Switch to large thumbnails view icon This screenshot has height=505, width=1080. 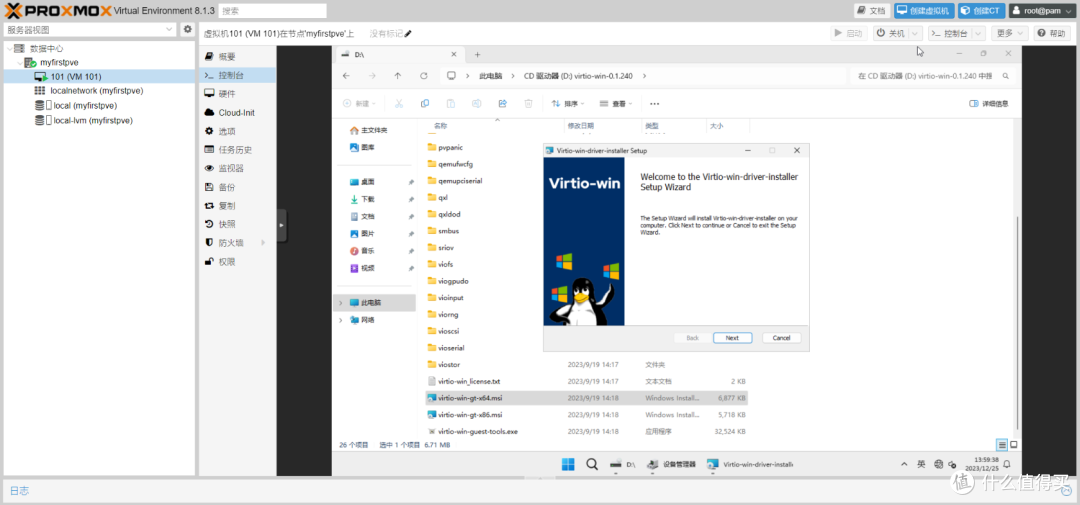(x=1014, y=445)
